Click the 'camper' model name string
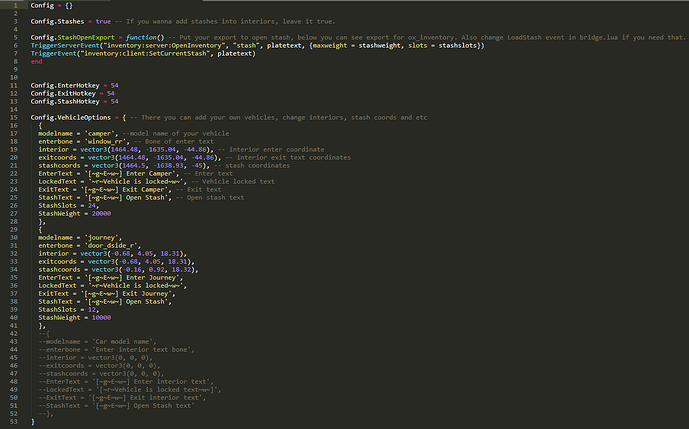 coord(101,133)
